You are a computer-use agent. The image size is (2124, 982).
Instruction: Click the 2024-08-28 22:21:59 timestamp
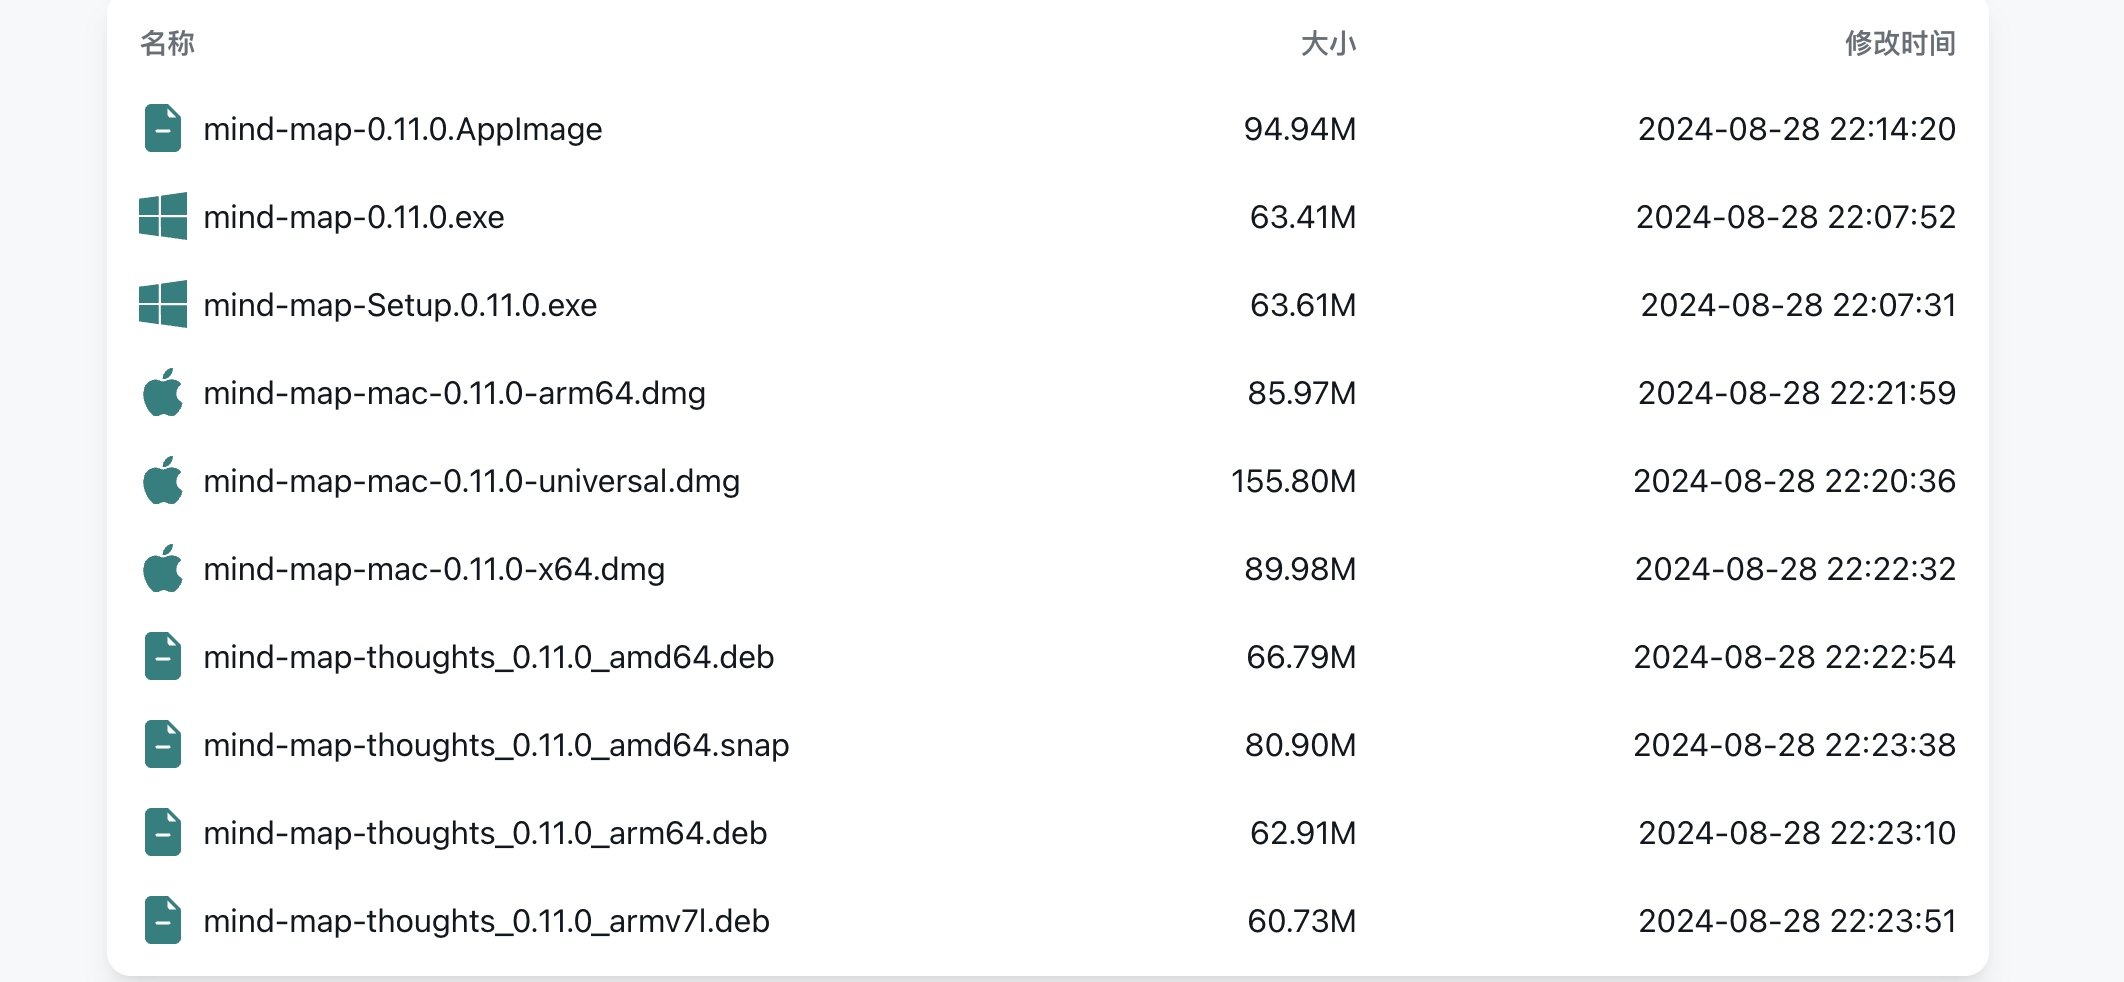pyautogui.click(x=1796, y=393)
